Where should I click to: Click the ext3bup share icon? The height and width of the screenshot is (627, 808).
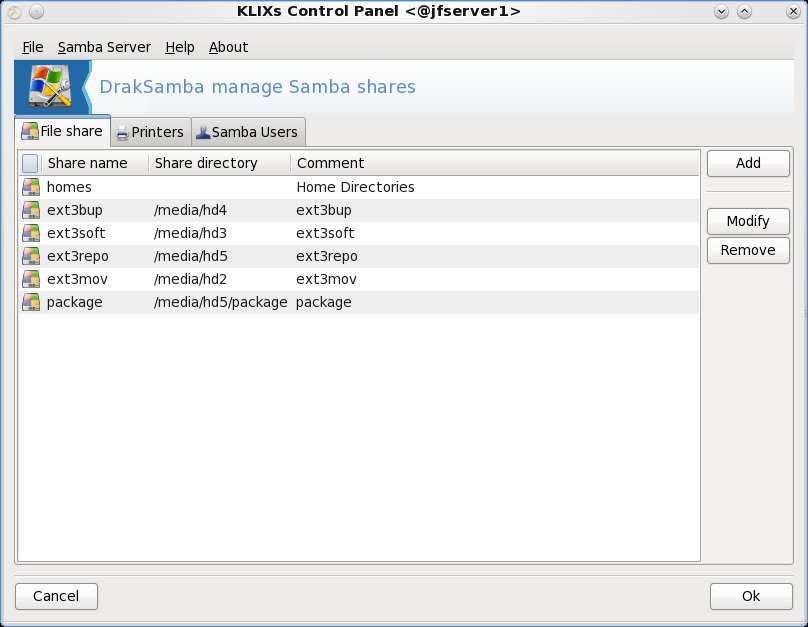click(31, 210)
